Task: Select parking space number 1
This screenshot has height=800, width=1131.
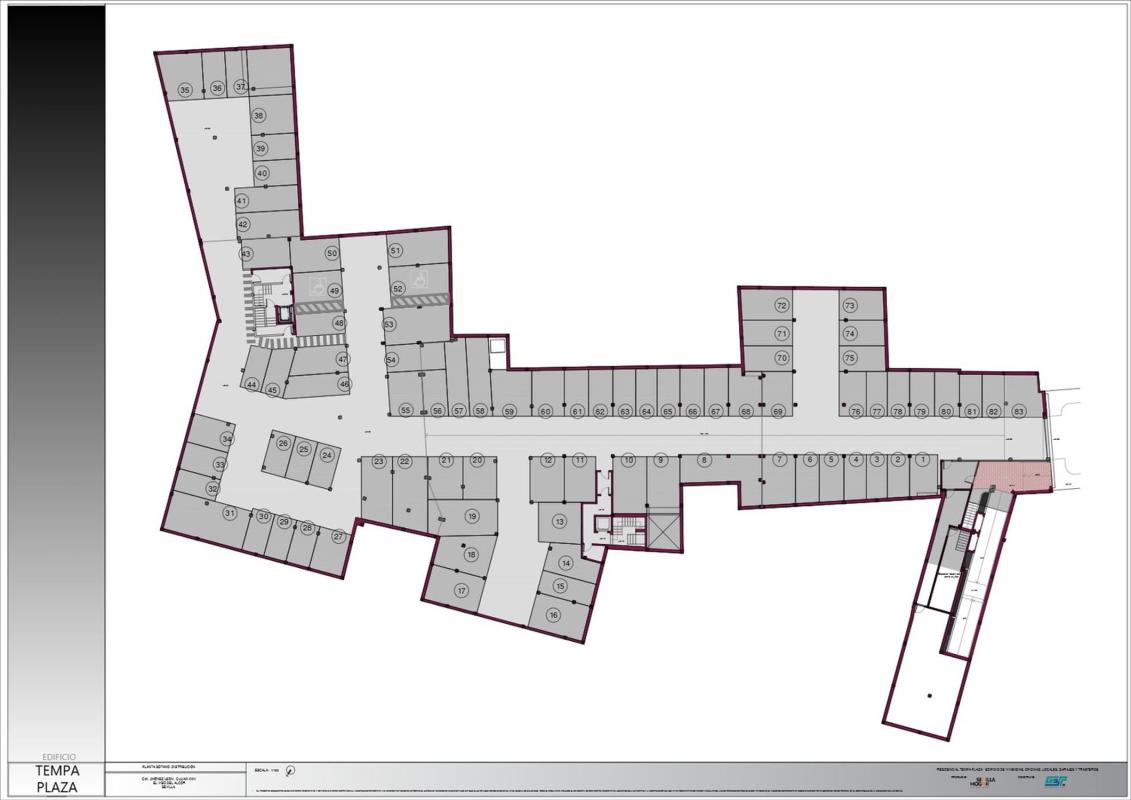Action: pos(923,460)
